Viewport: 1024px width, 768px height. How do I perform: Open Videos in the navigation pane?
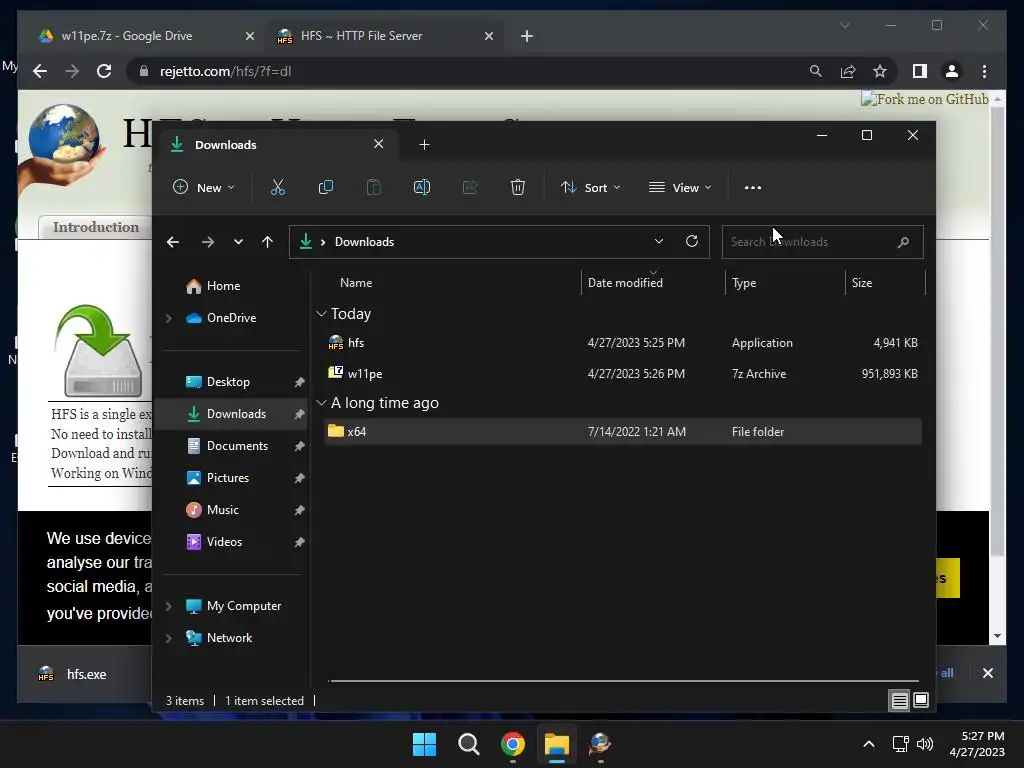(224, 542)
